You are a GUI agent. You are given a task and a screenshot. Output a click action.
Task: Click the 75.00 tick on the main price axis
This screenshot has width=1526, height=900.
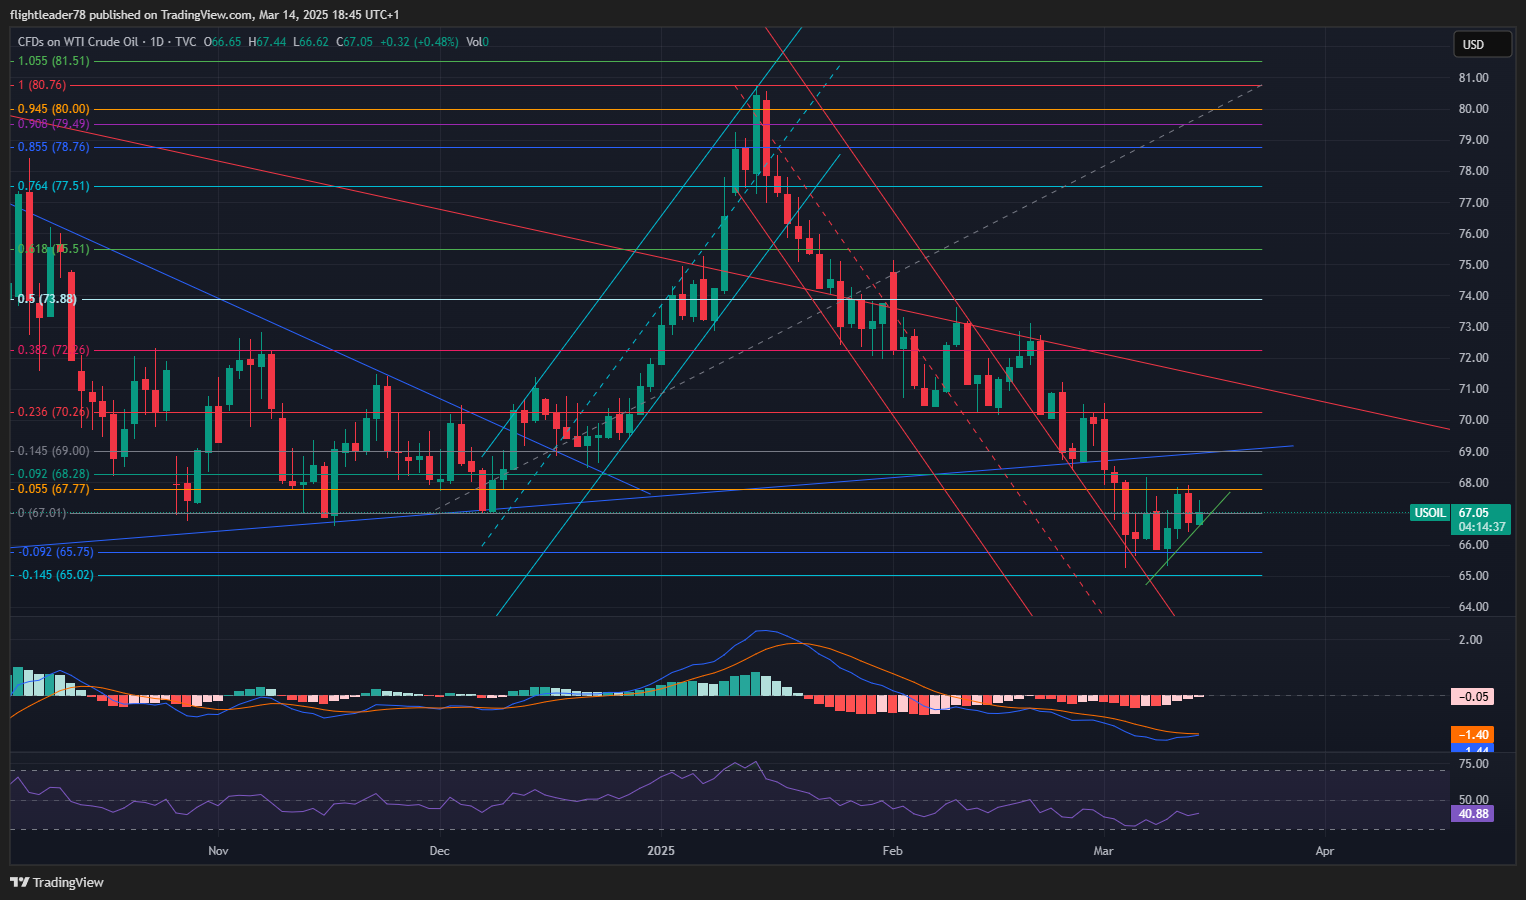[x=1474, y=265]
